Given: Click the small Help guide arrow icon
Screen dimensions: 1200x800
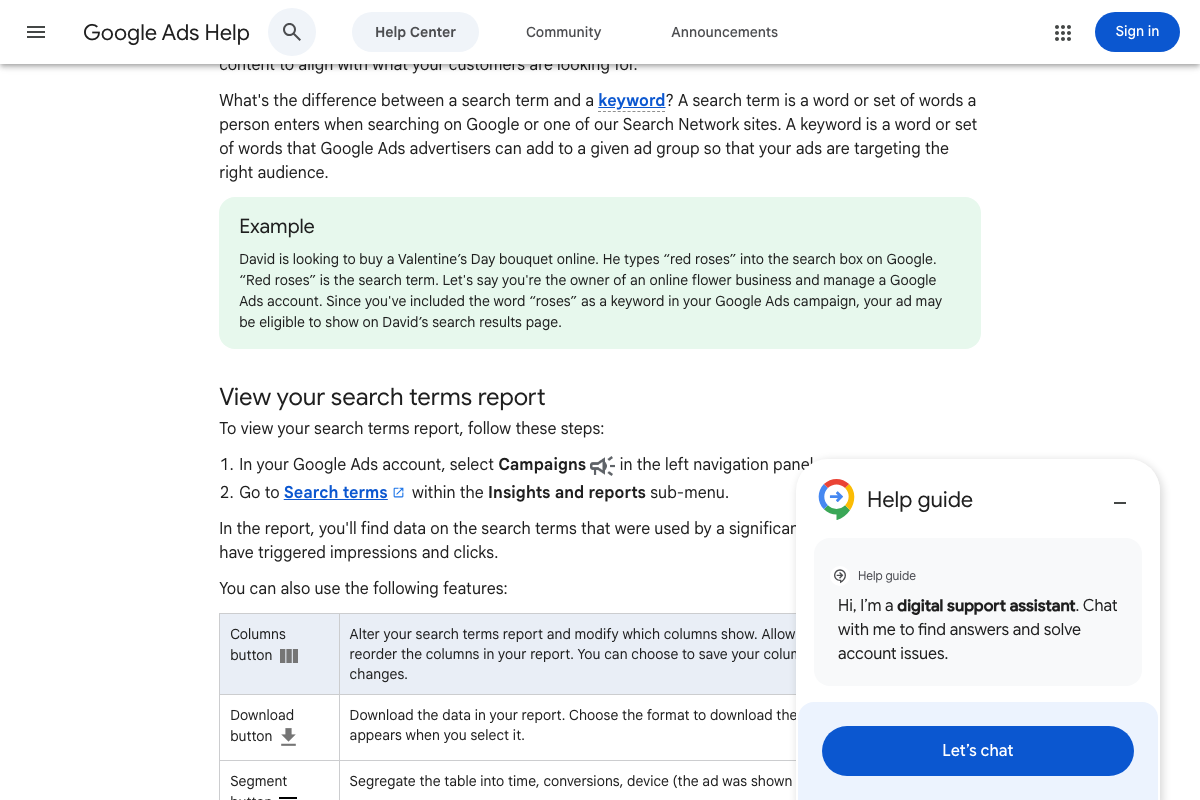Looking at the screenshot, I should tap(840, 576).
